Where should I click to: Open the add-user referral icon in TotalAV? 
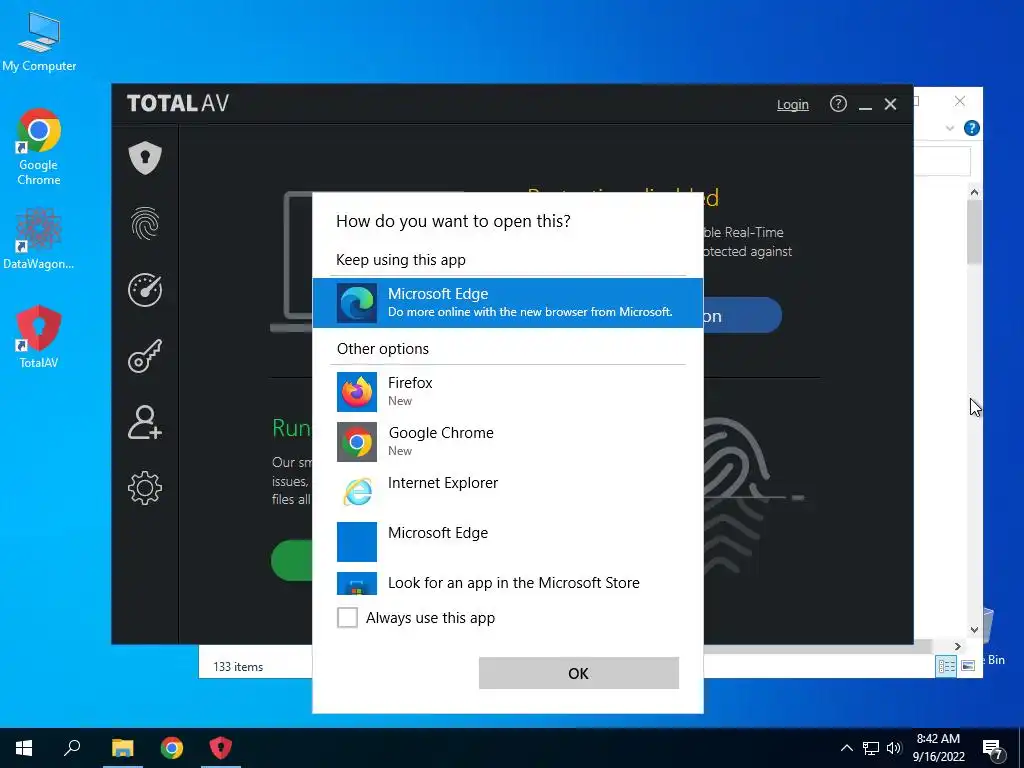(145, 422)
